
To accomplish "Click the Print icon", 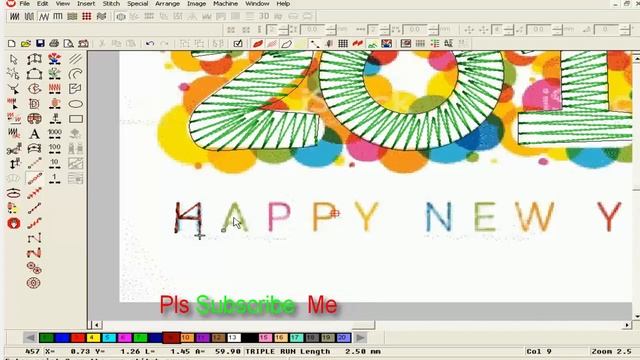I will 54,43.
